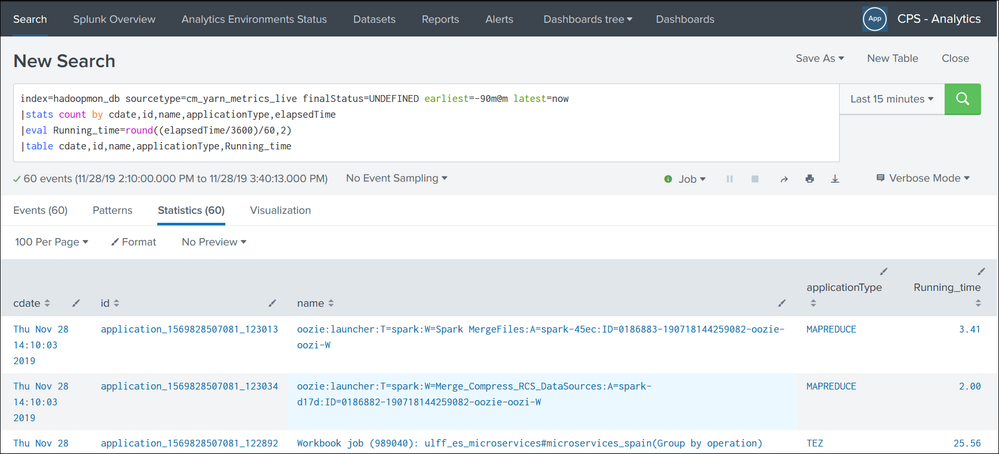Image resolution: width=999 pixels, height=454 pixels.
Task: Sort by the name column arrows
Action: (332, 304)
